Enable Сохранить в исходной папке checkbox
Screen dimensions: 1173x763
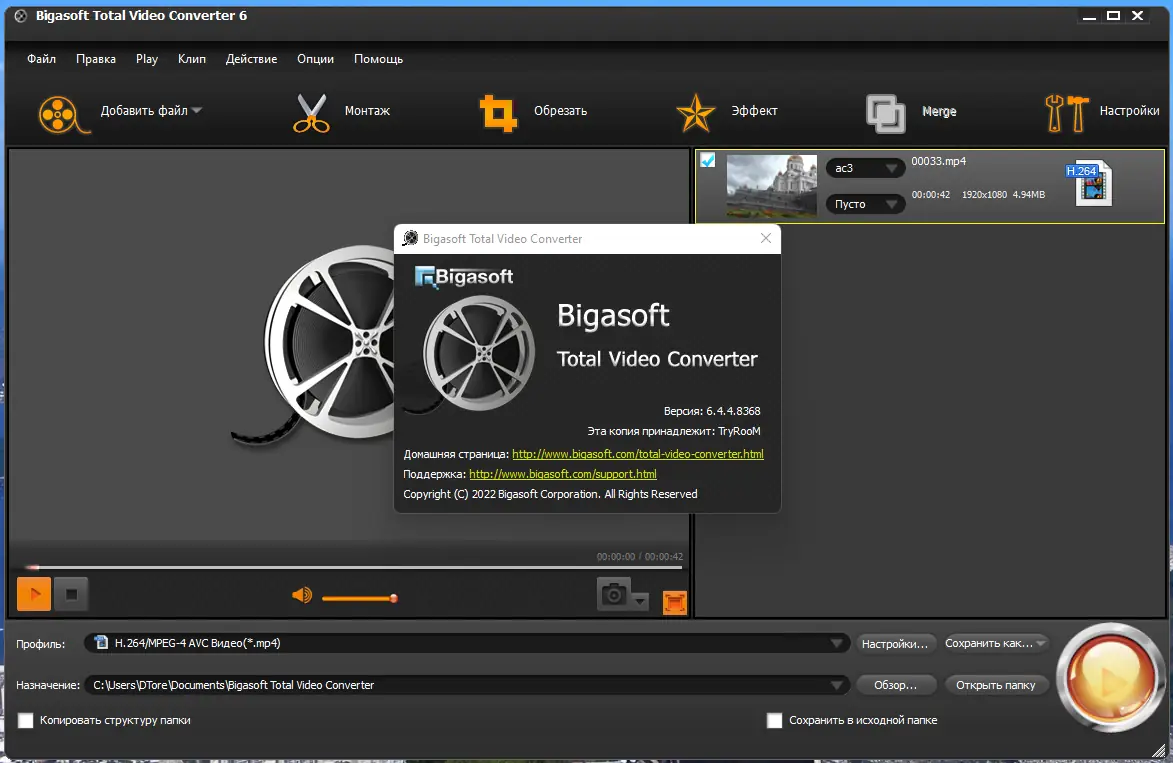pos(774,720)
